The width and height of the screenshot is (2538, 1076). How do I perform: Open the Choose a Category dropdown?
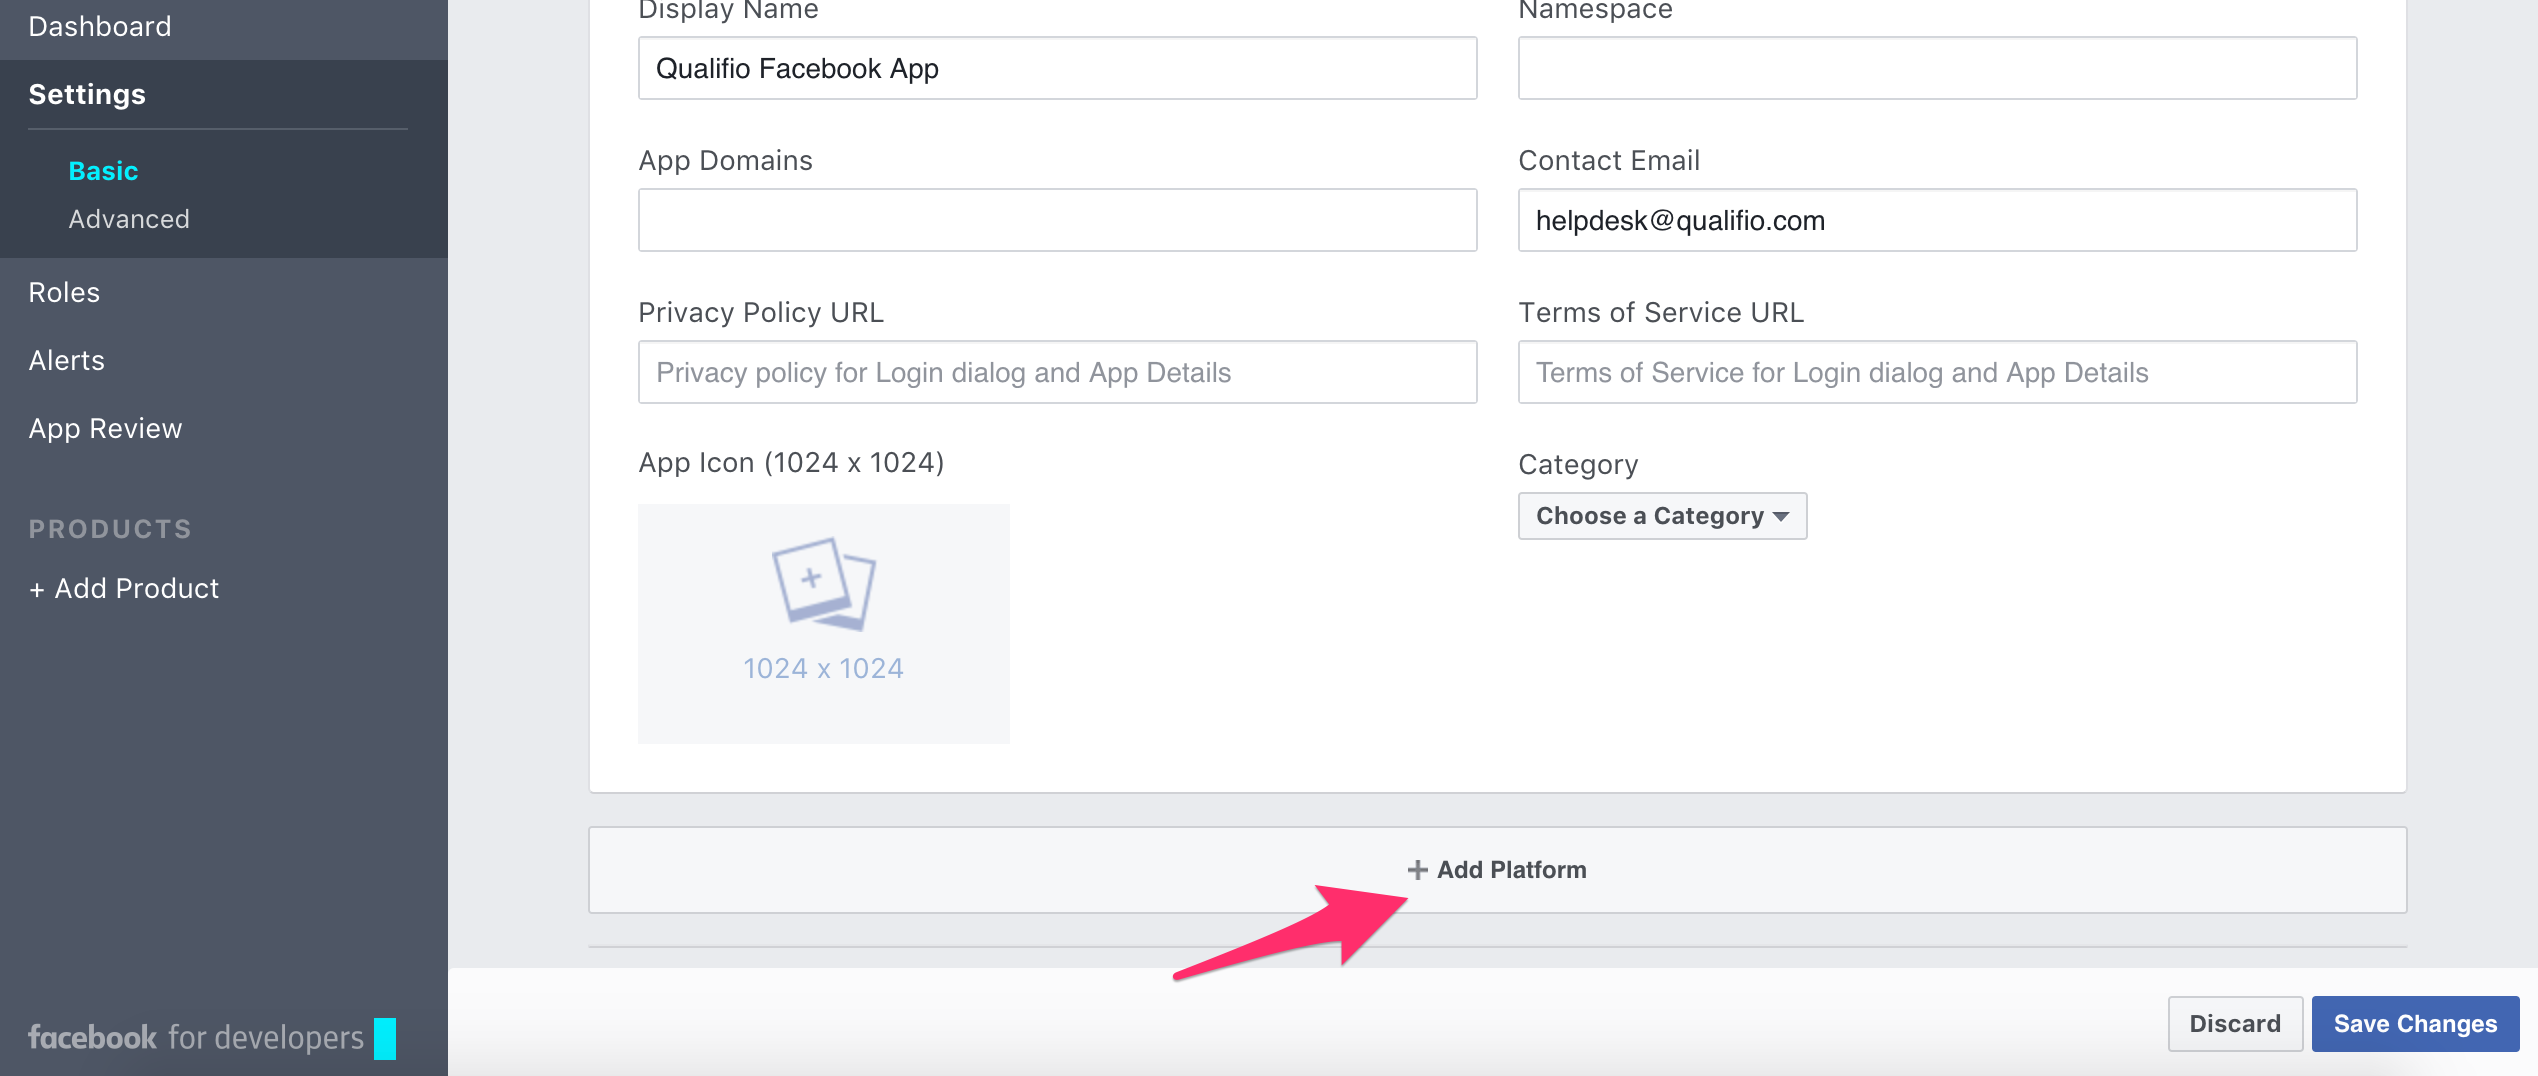pos(1661,516)
